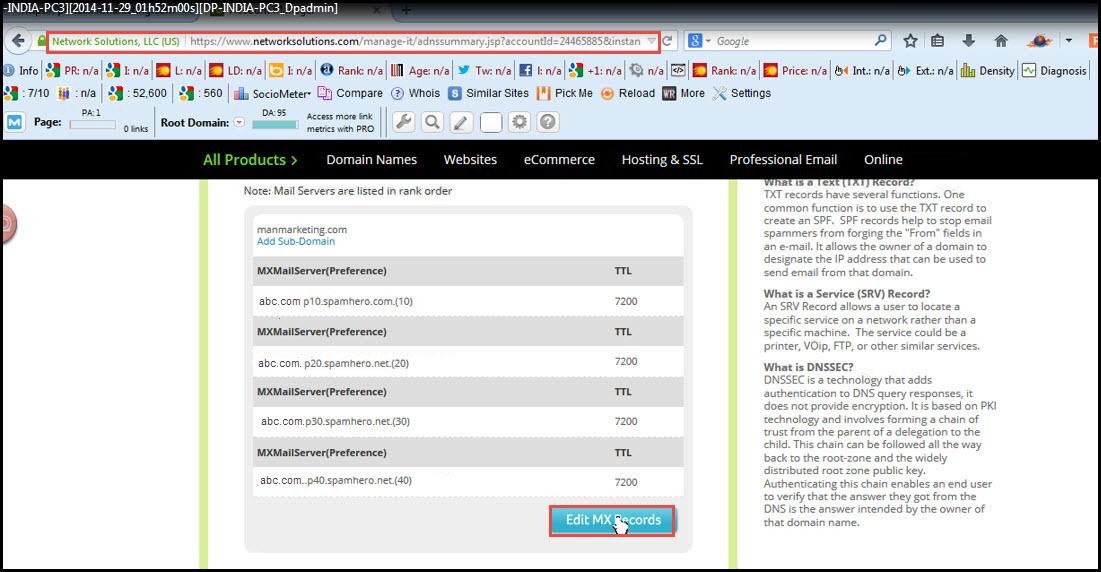Open the Websites menu

470,160
